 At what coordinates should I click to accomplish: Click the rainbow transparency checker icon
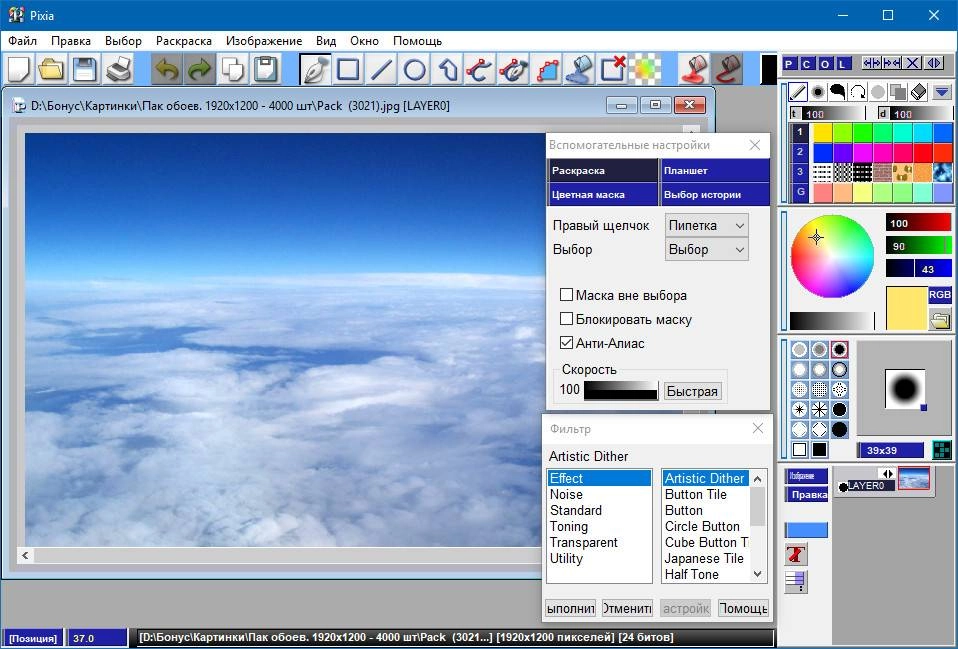[x=645, y=69]
